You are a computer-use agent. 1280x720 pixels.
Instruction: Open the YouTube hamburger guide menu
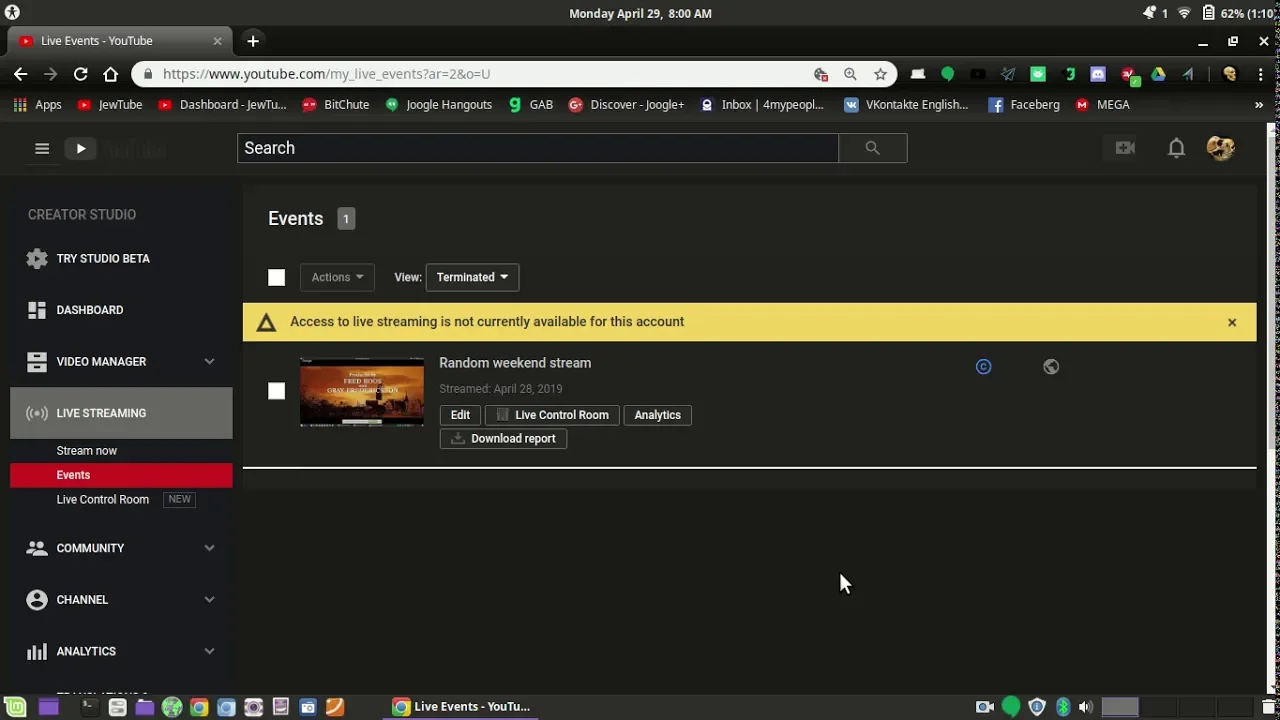coord(42,149)
